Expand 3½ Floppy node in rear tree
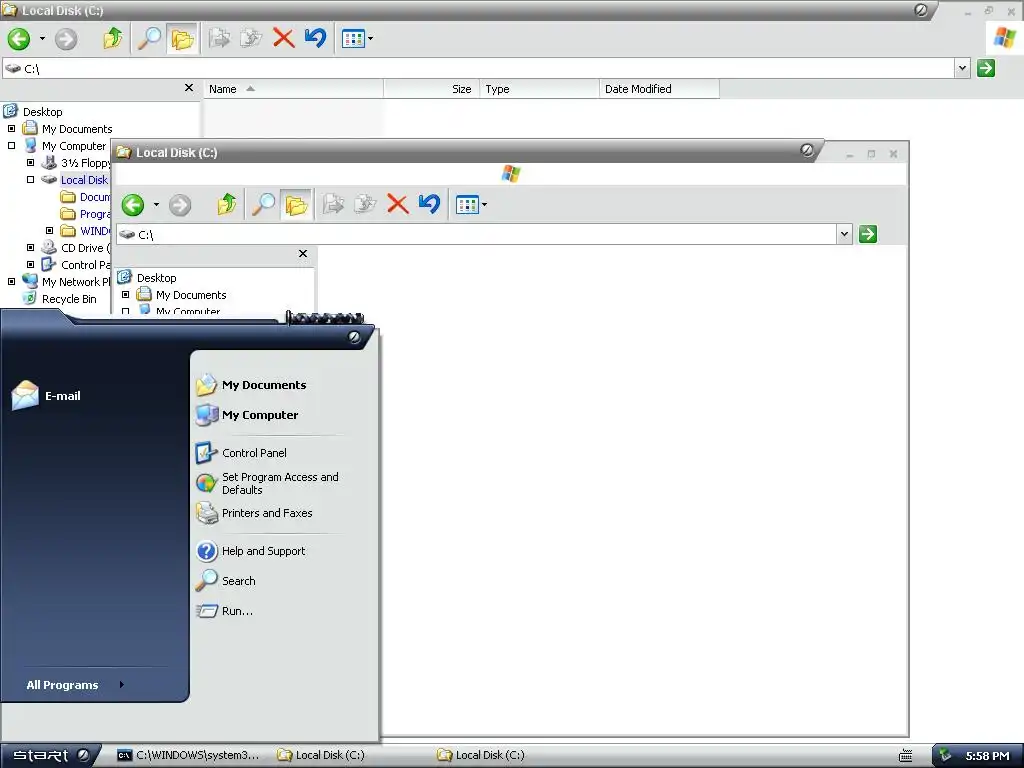The height and width of the screenshot is (768, 1024). 30,163
